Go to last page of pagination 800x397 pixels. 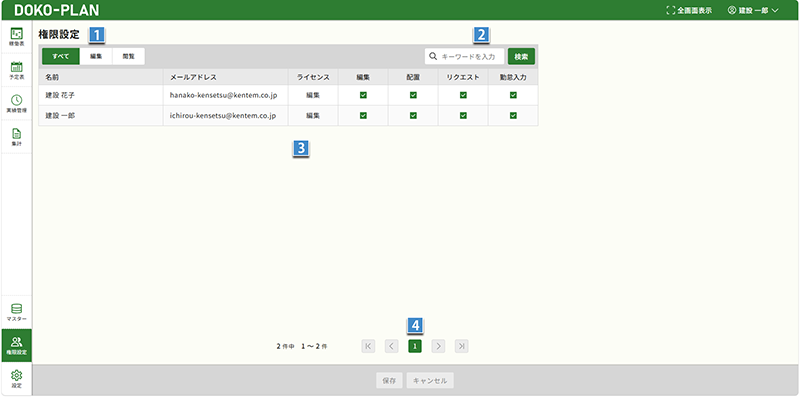462,346
